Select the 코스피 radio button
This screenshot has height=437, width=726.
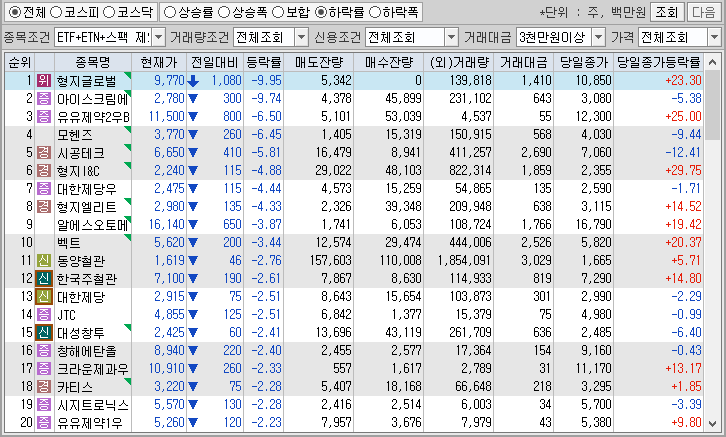click(56, 12)
